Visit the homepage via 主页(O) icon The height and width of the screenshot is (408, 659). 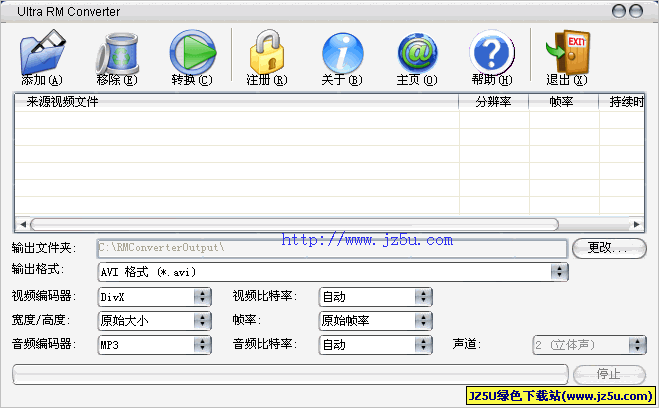coord(417,53)
